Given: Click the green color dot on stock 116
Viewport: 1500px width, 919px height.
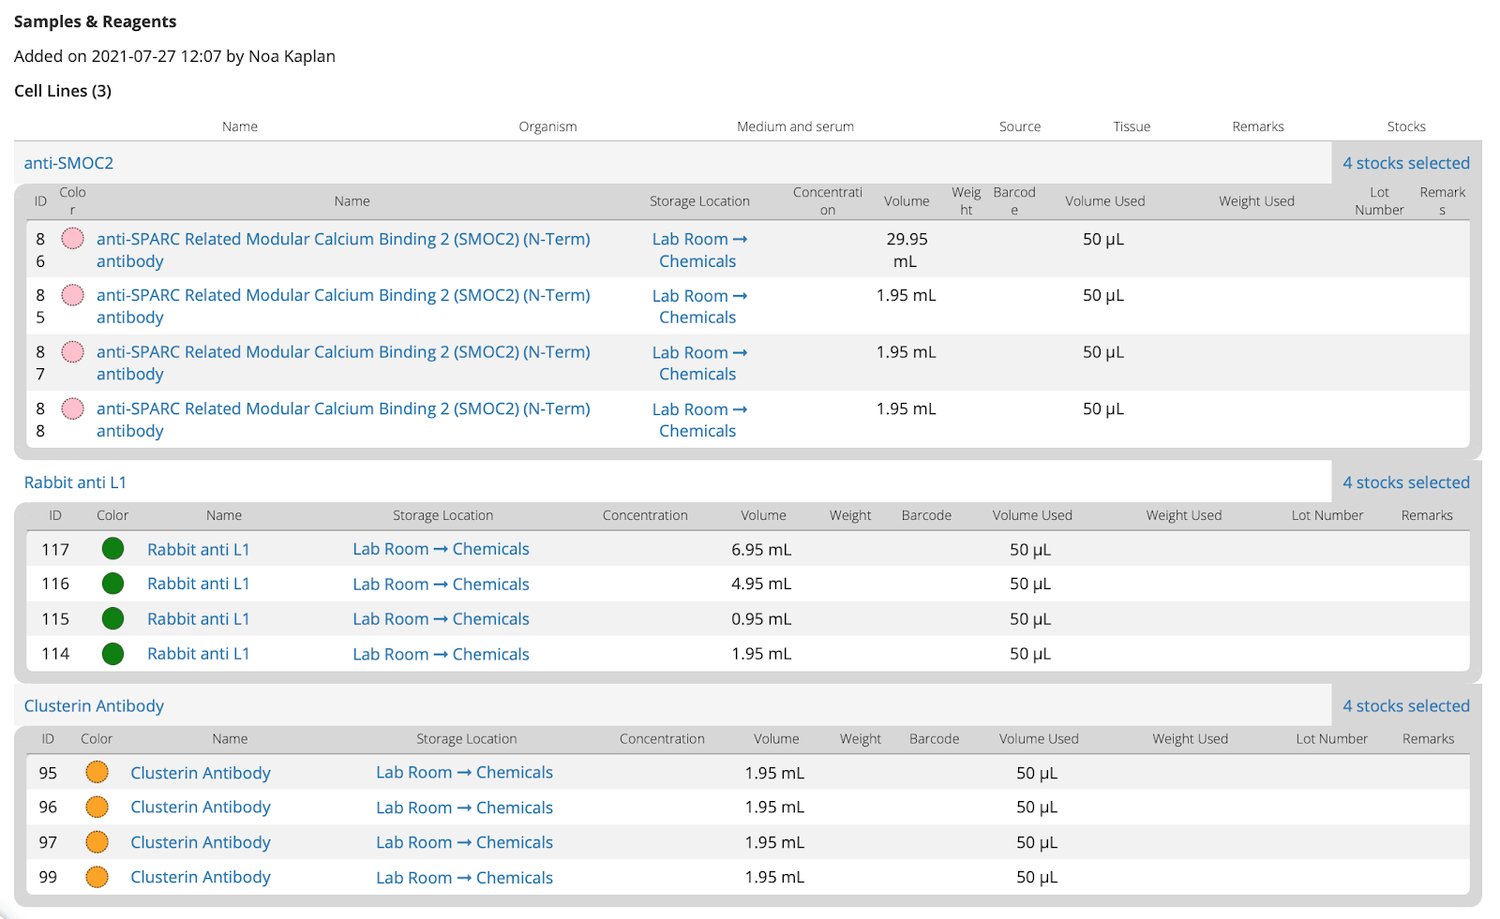Looking at the screenshot, I should [112, 583].
